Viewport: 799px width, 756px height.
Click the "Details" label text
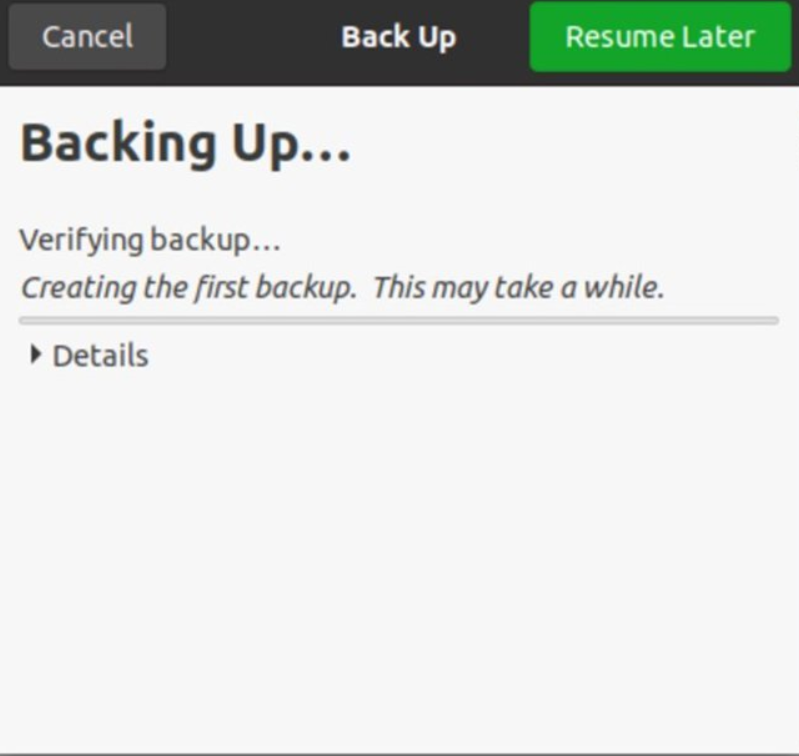[x=100, y=356]
